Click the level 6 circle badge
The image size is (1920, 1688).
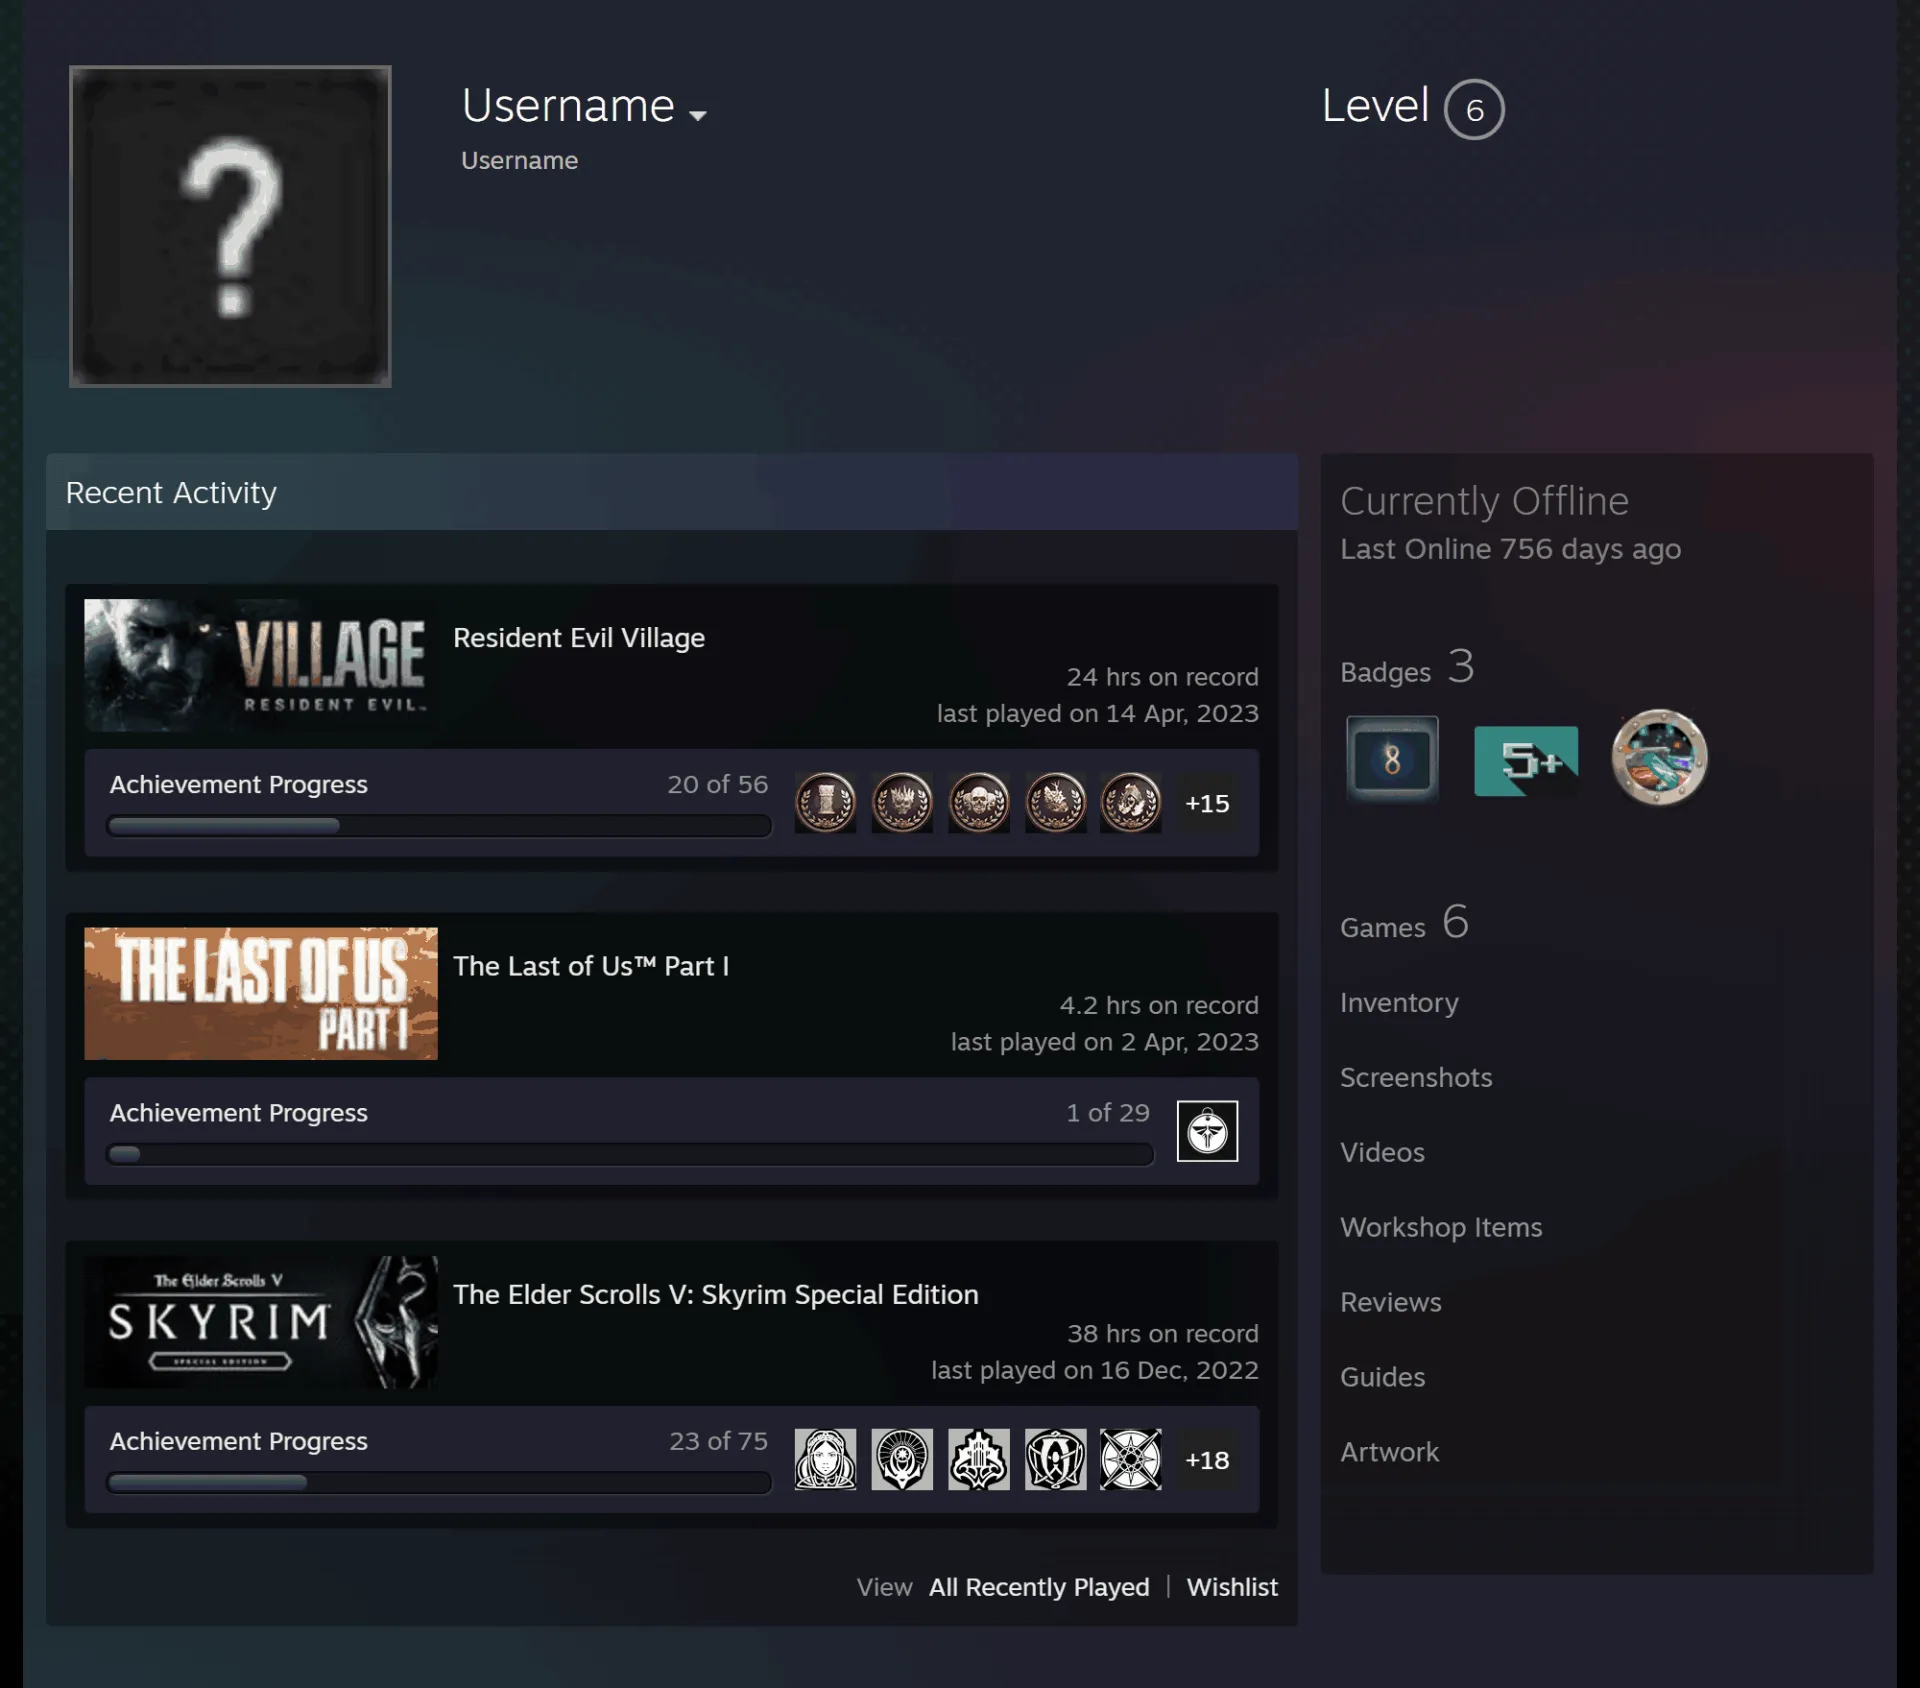[1474, 109]
